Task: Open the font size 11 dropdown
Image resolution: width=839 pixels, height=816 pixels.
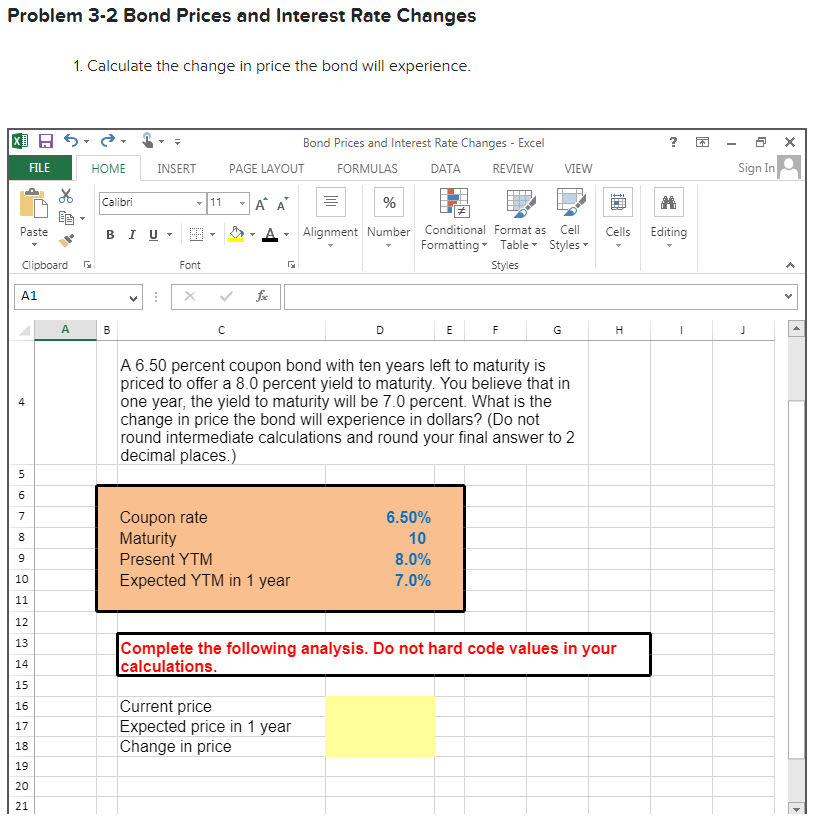Action: click(242, 203)
